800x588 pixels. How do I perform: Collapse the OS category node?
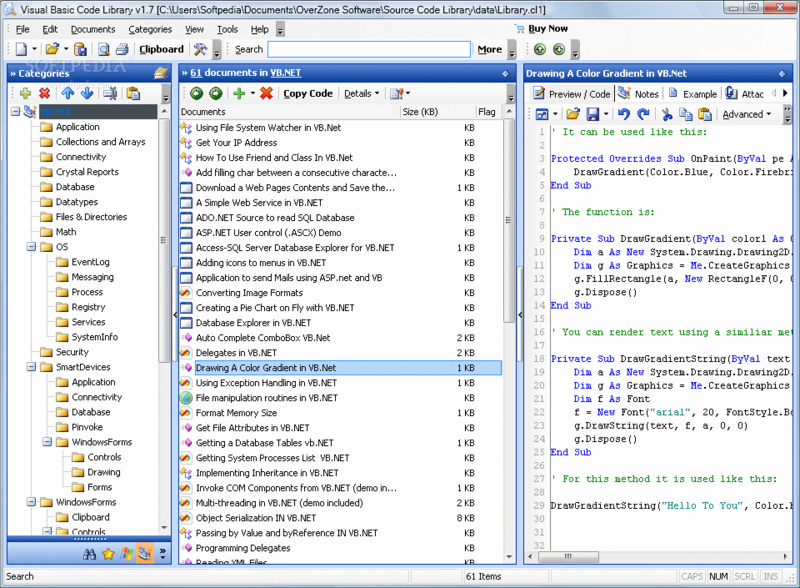click(x=32, y=247)
